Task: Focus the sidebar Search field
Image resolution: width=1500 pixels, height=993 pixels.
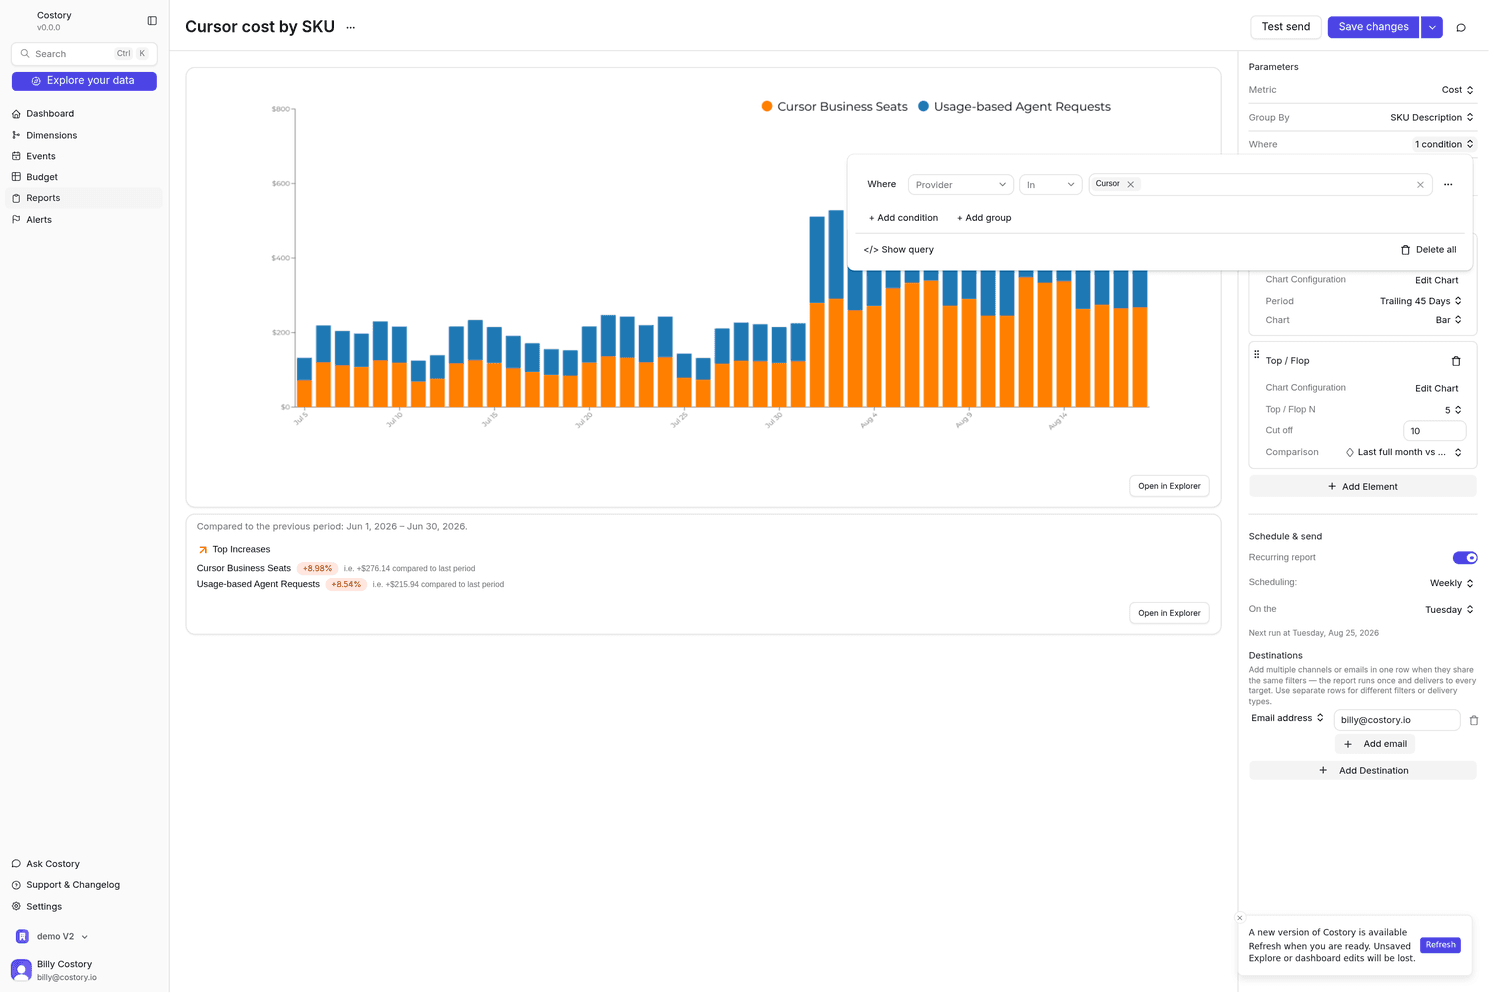Action: [84, 54]
